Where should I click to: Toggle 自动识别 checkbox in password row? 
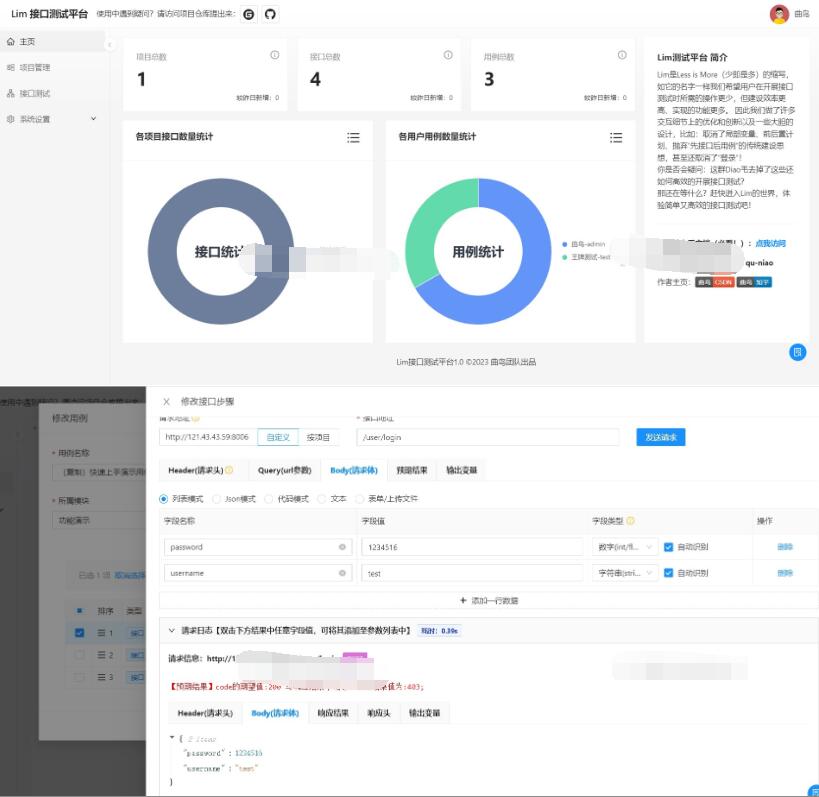pos(668,547)
